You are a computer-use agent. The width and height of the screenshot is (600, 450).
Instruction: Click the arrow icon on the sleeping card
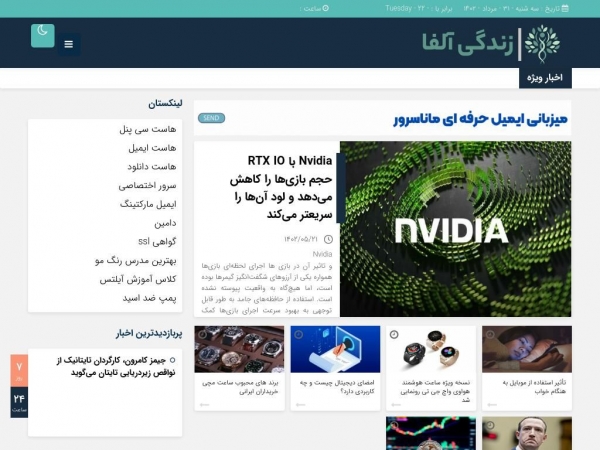492,404
